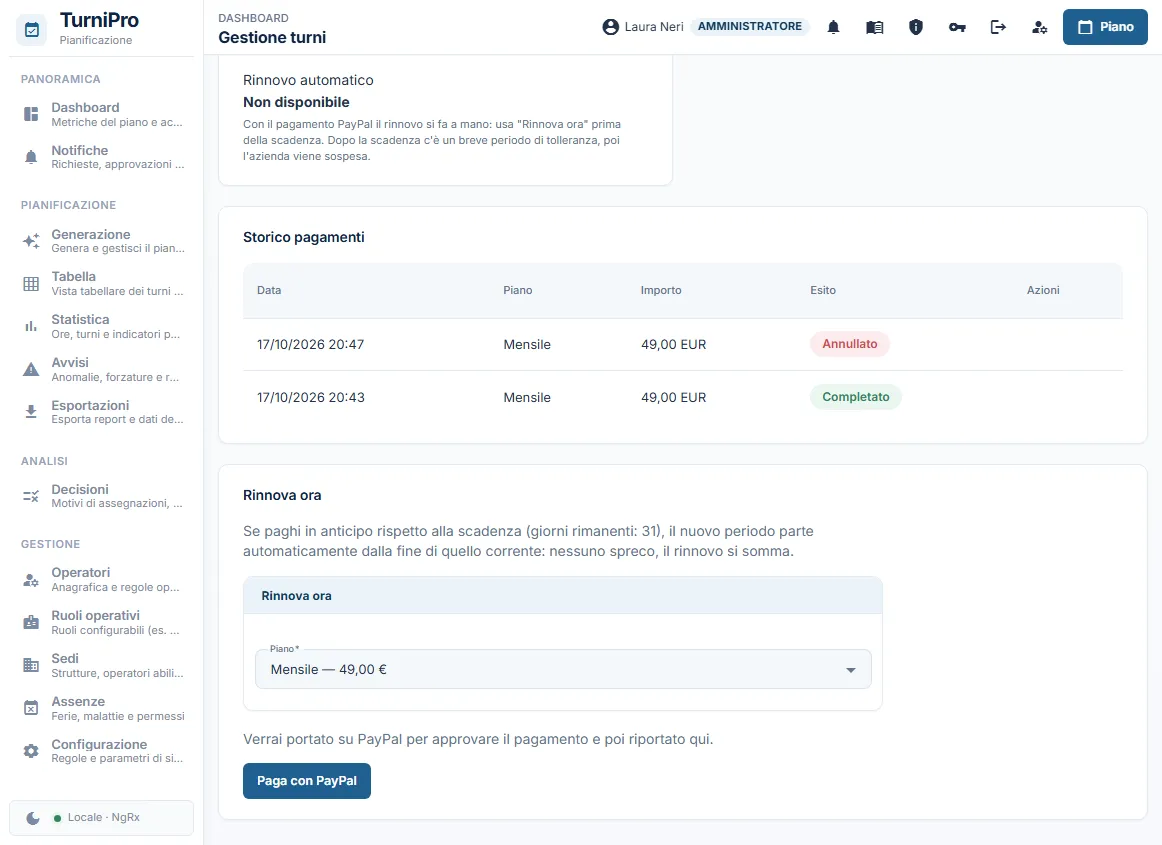Click the Paga con PayPal button

307,781
